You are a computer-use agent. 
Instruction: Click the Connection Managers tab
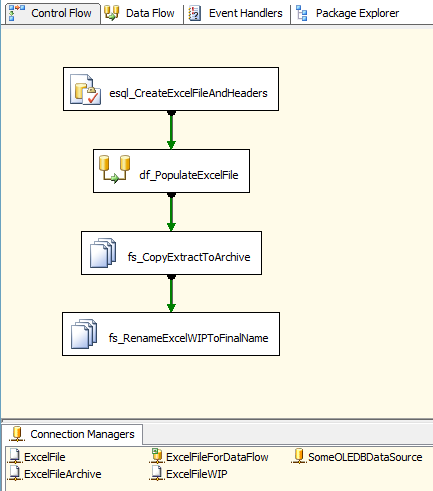pos(73,434)
